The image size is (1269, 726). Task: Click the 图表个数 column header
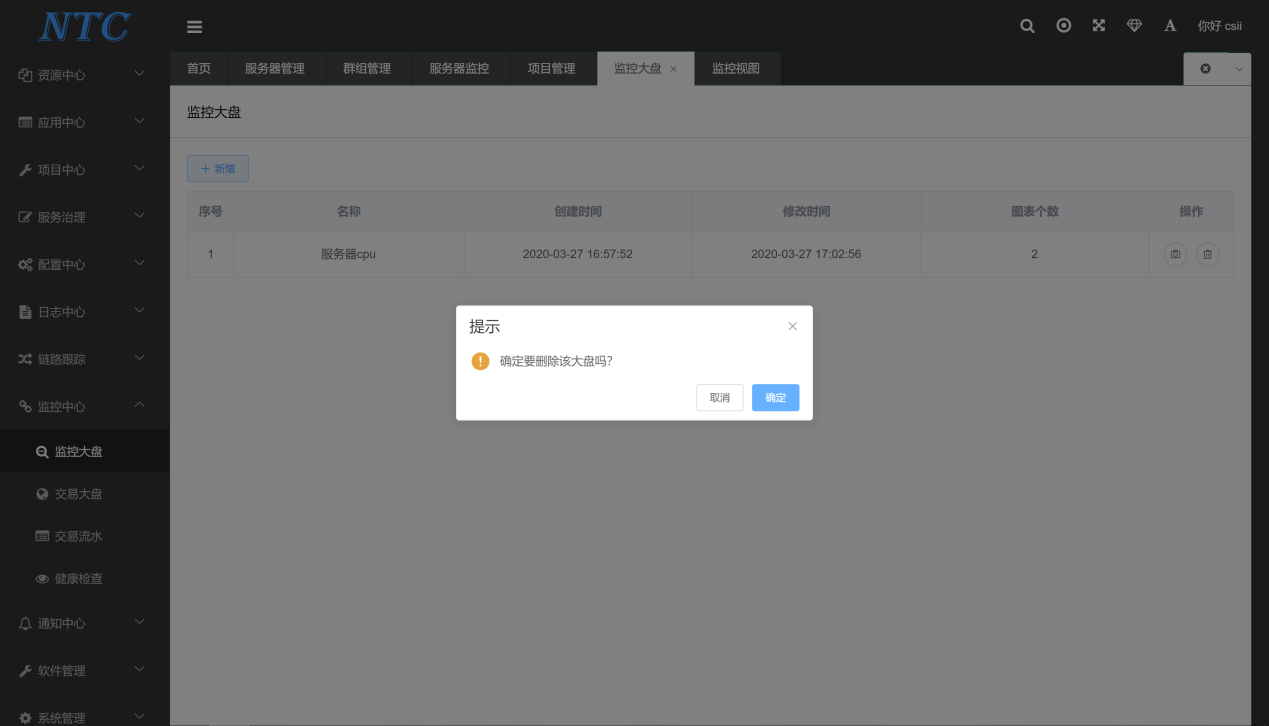(1035, 212)
